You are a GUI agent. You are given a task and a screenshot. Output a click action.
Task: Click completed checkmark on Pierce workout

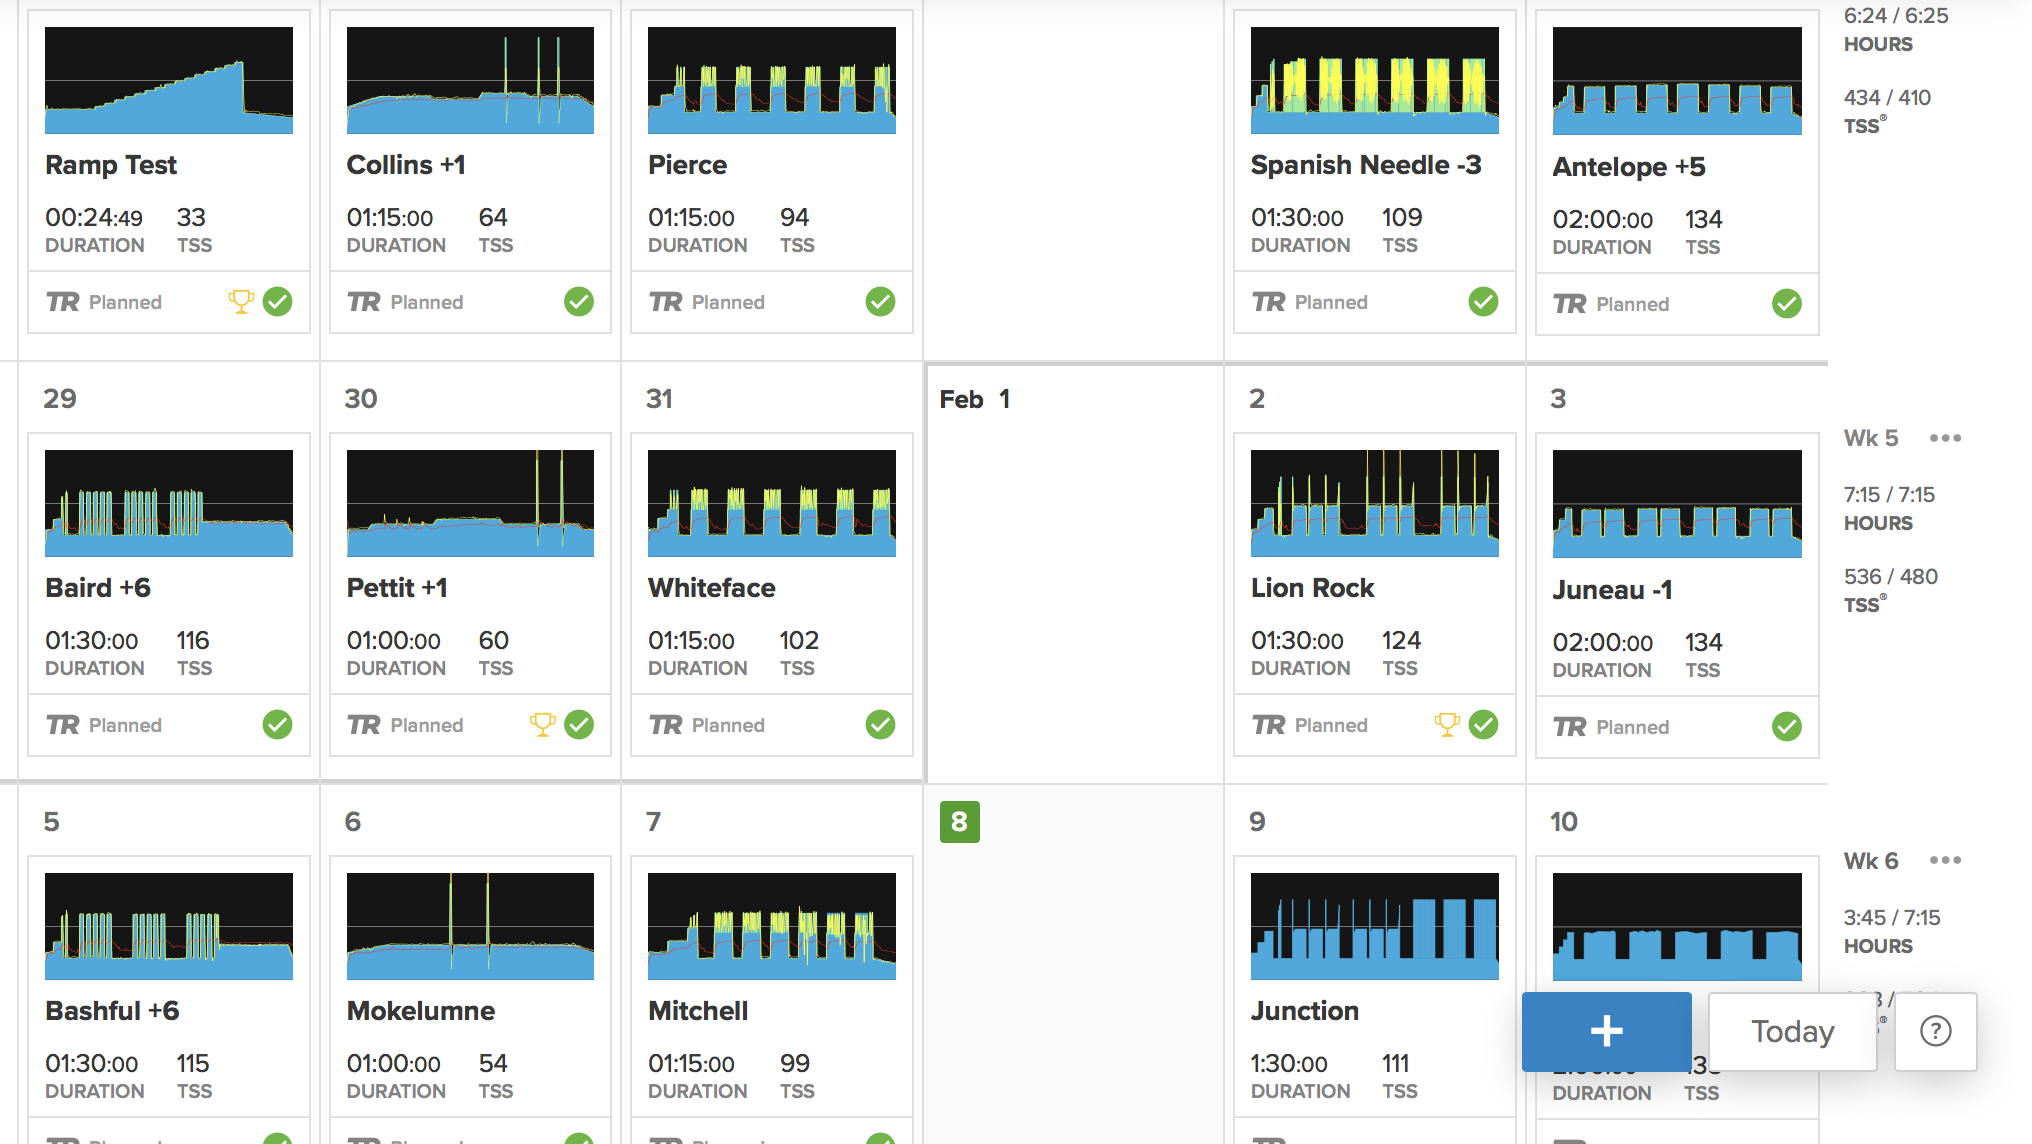[x=880, y=301]
